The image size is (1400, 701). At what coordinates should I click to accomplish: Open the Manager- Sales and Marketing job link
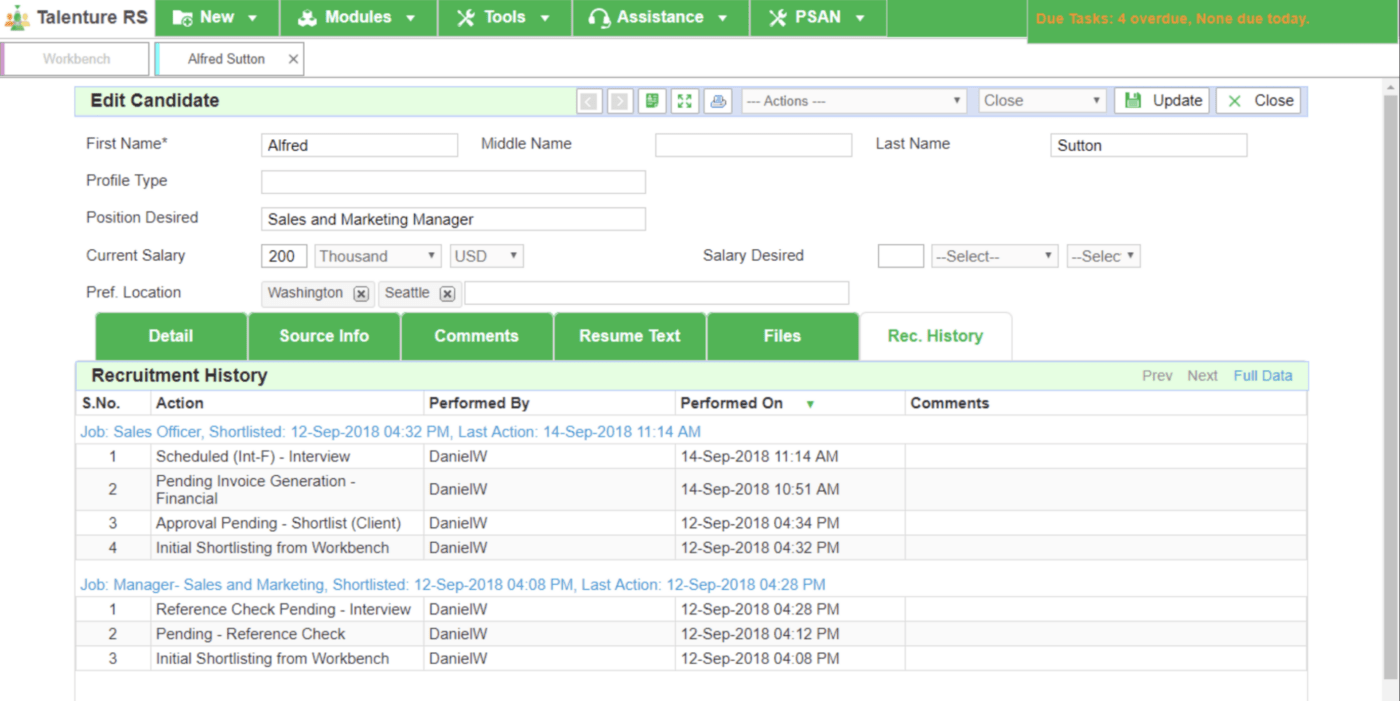click(452, 585)
